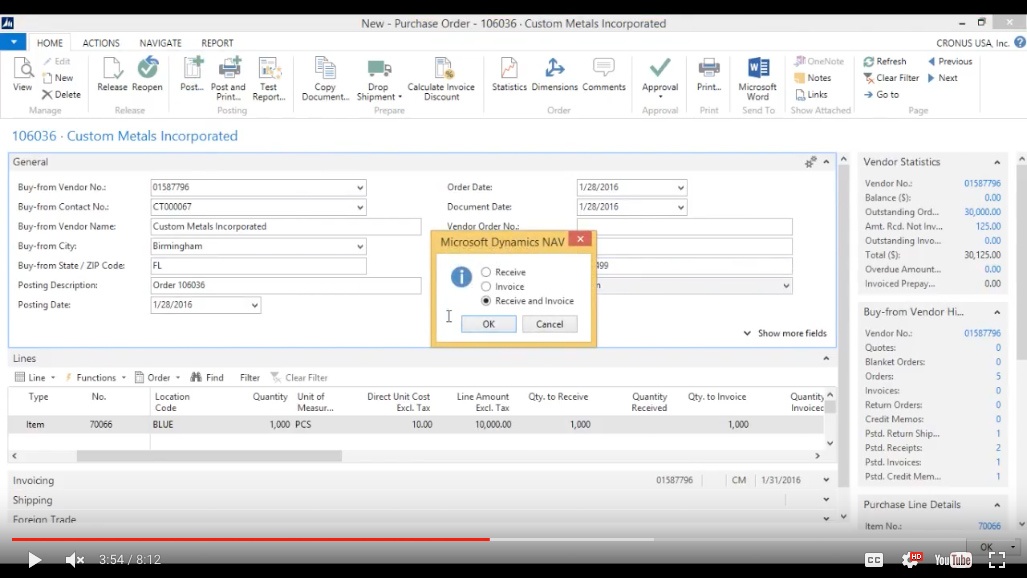This screenshot has width=1027, height=578.
Task: Click the Lines horizontal scrollbar
Action: coord(209,455)
